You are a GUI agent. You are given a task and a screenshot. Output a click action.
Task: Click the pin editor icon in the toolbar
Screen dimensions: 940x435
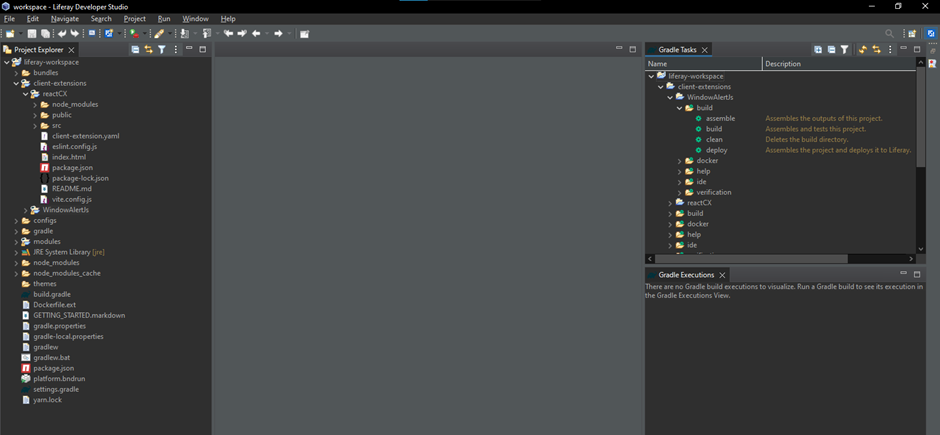(305, 34)
